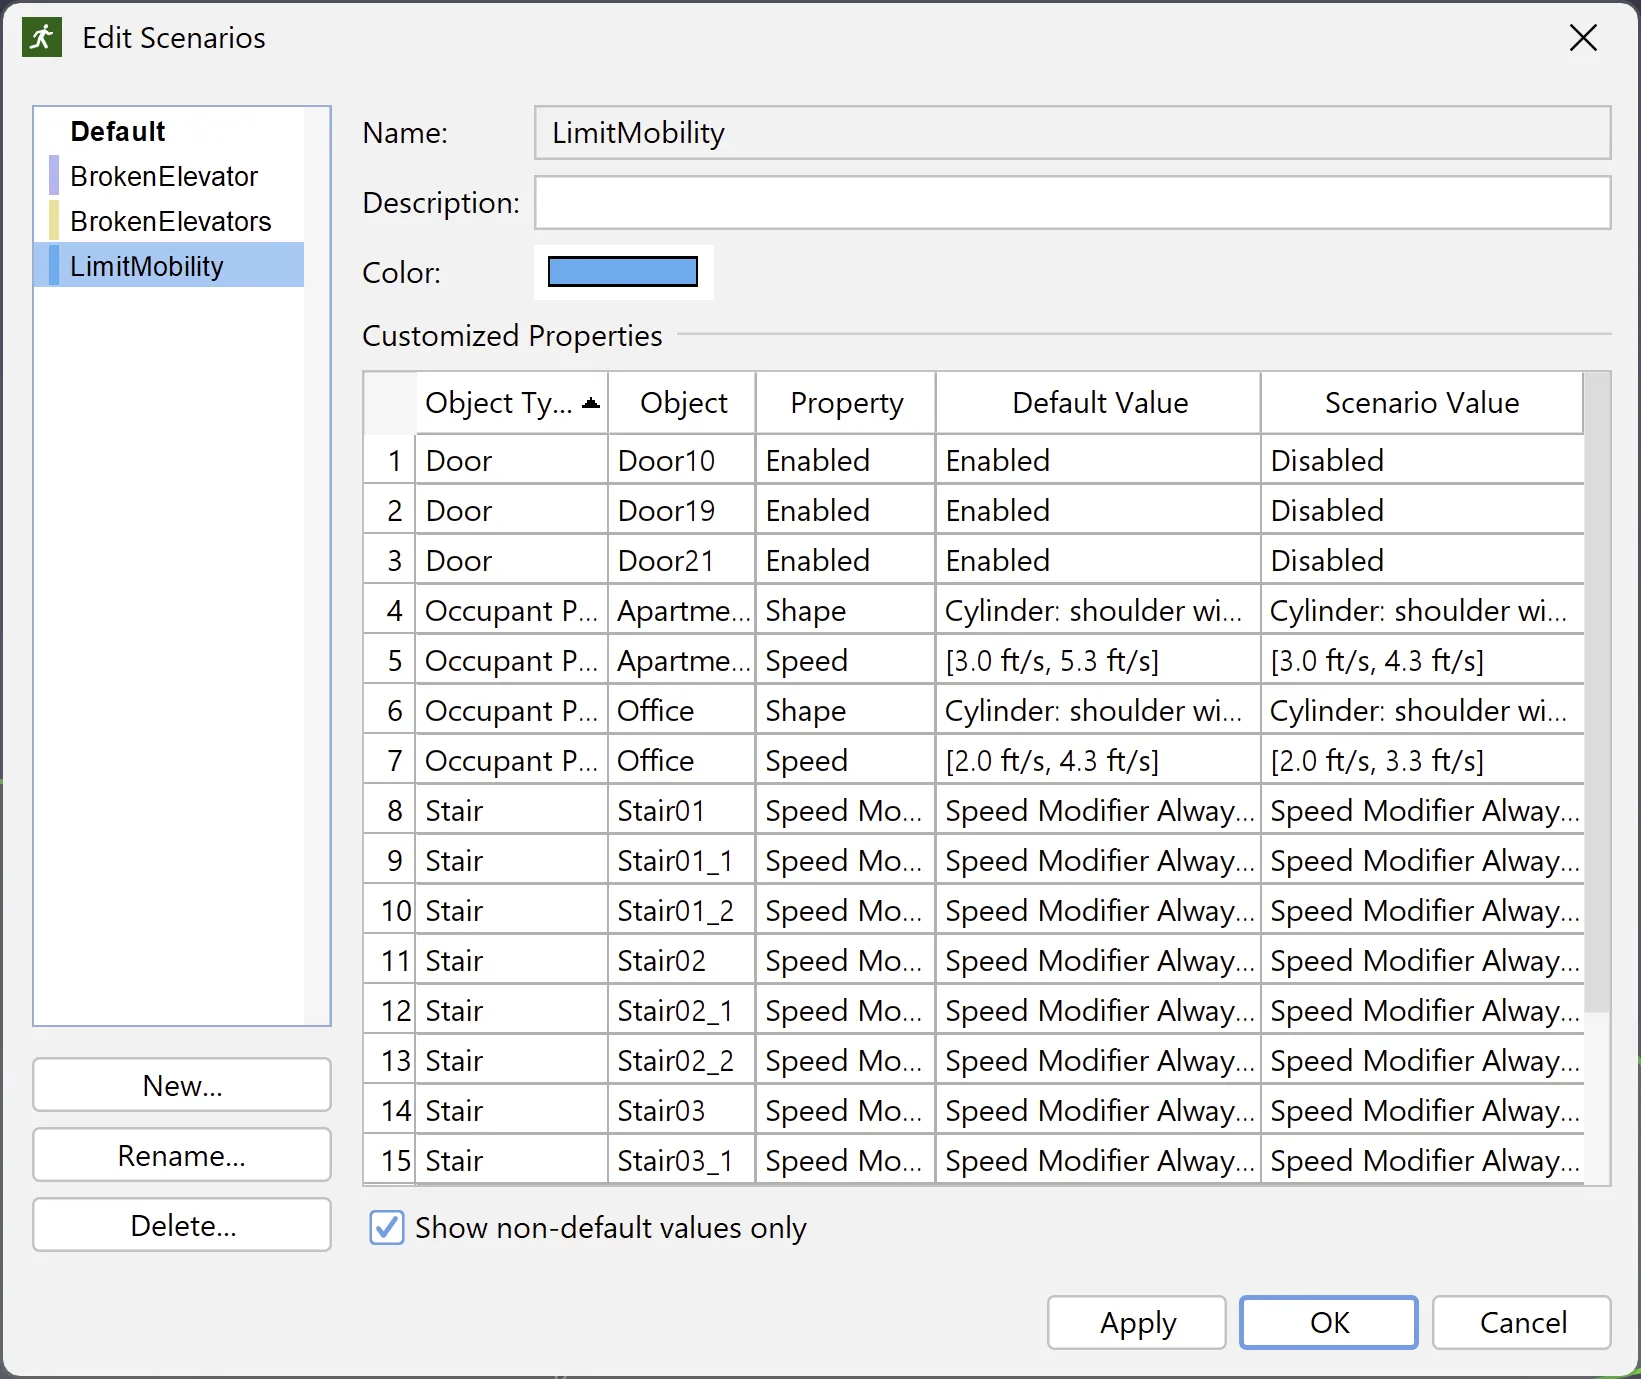
Task: Click the table's vertical scrollbar thumb
Action: [x=1597, y=692]
